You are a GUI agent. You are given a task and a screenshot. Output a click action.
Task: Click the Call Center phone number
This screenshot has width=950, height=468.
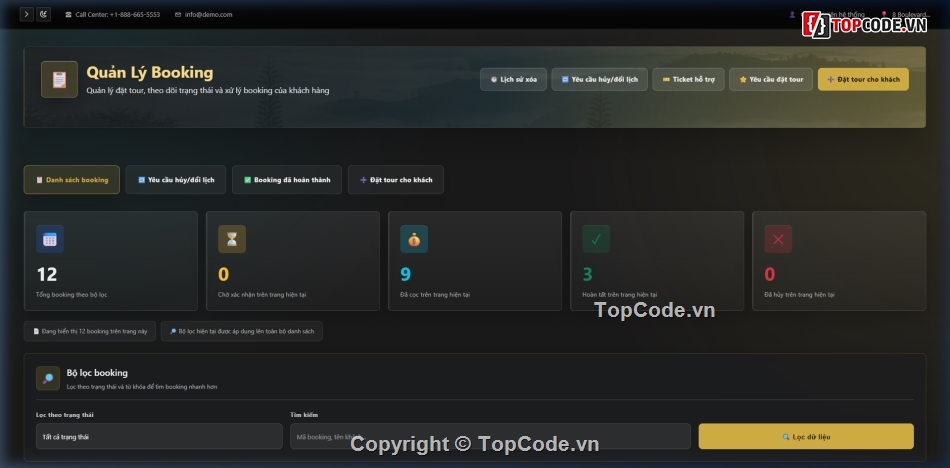tap(135, 15)
